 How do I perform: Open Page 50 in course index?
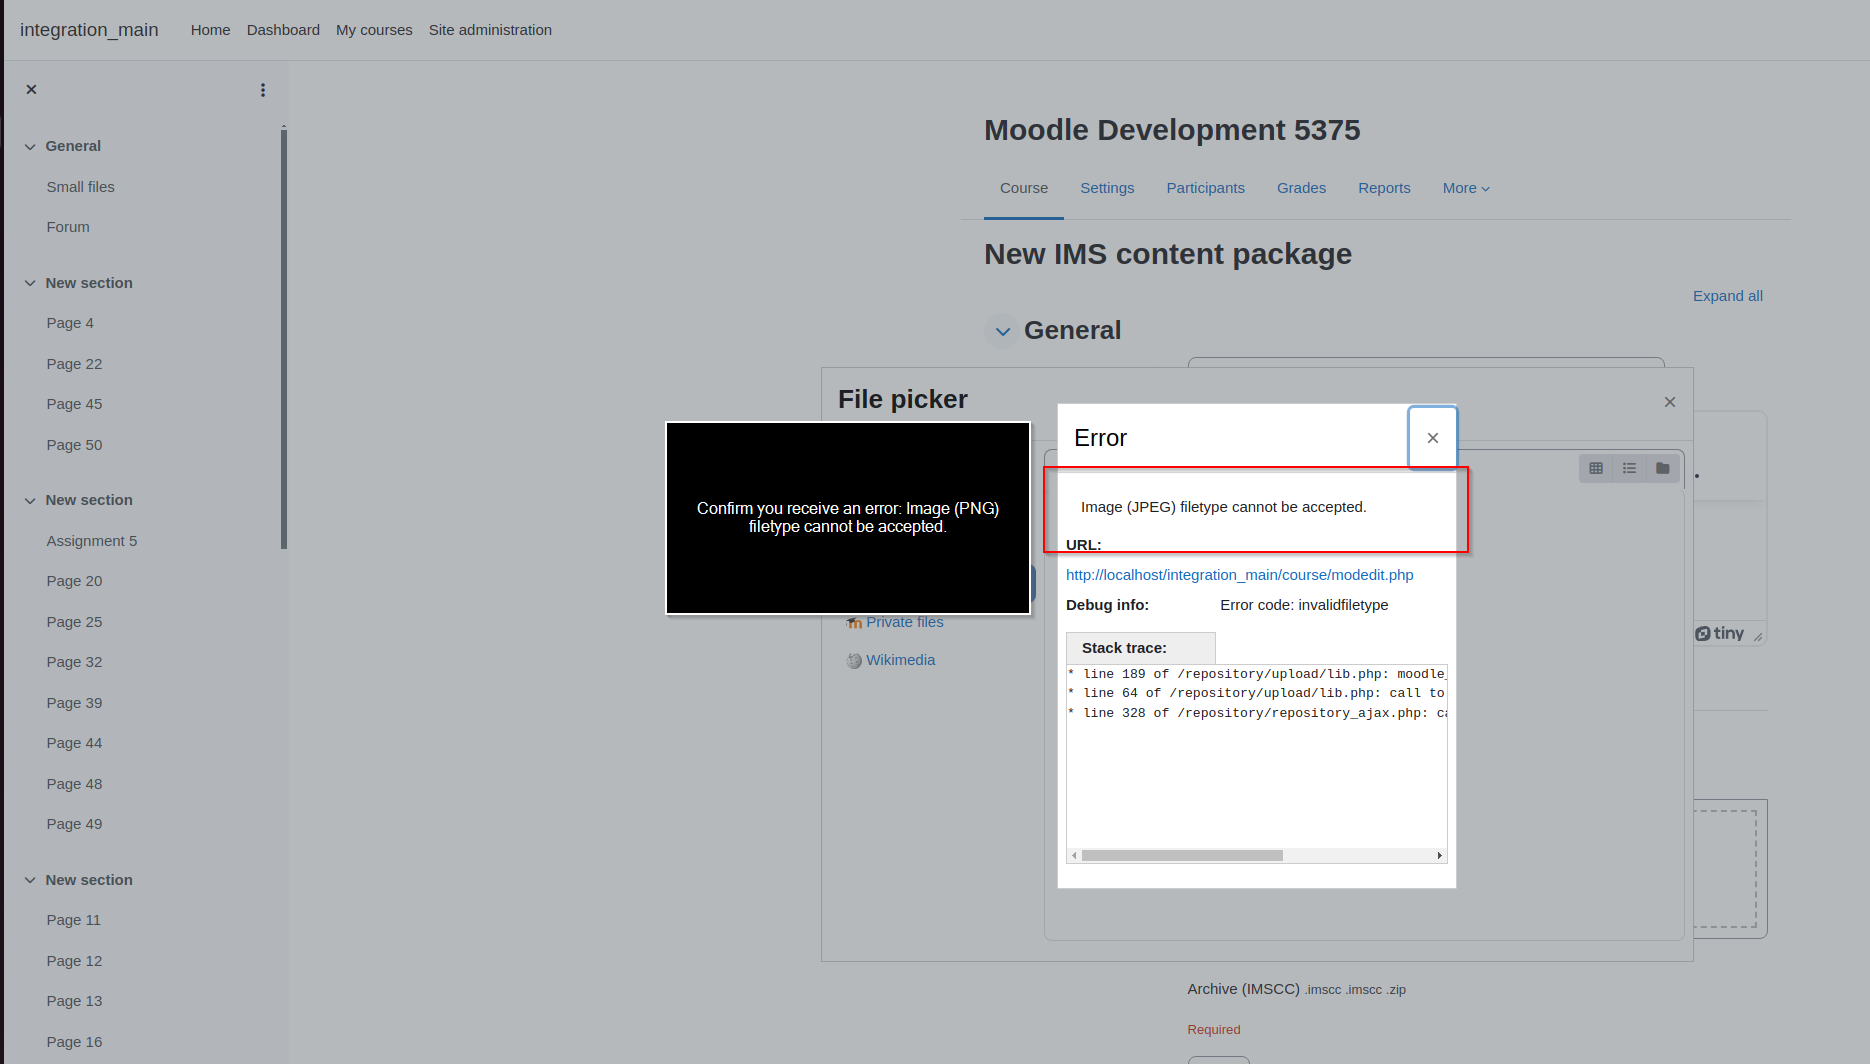click(x=74, y=445)
